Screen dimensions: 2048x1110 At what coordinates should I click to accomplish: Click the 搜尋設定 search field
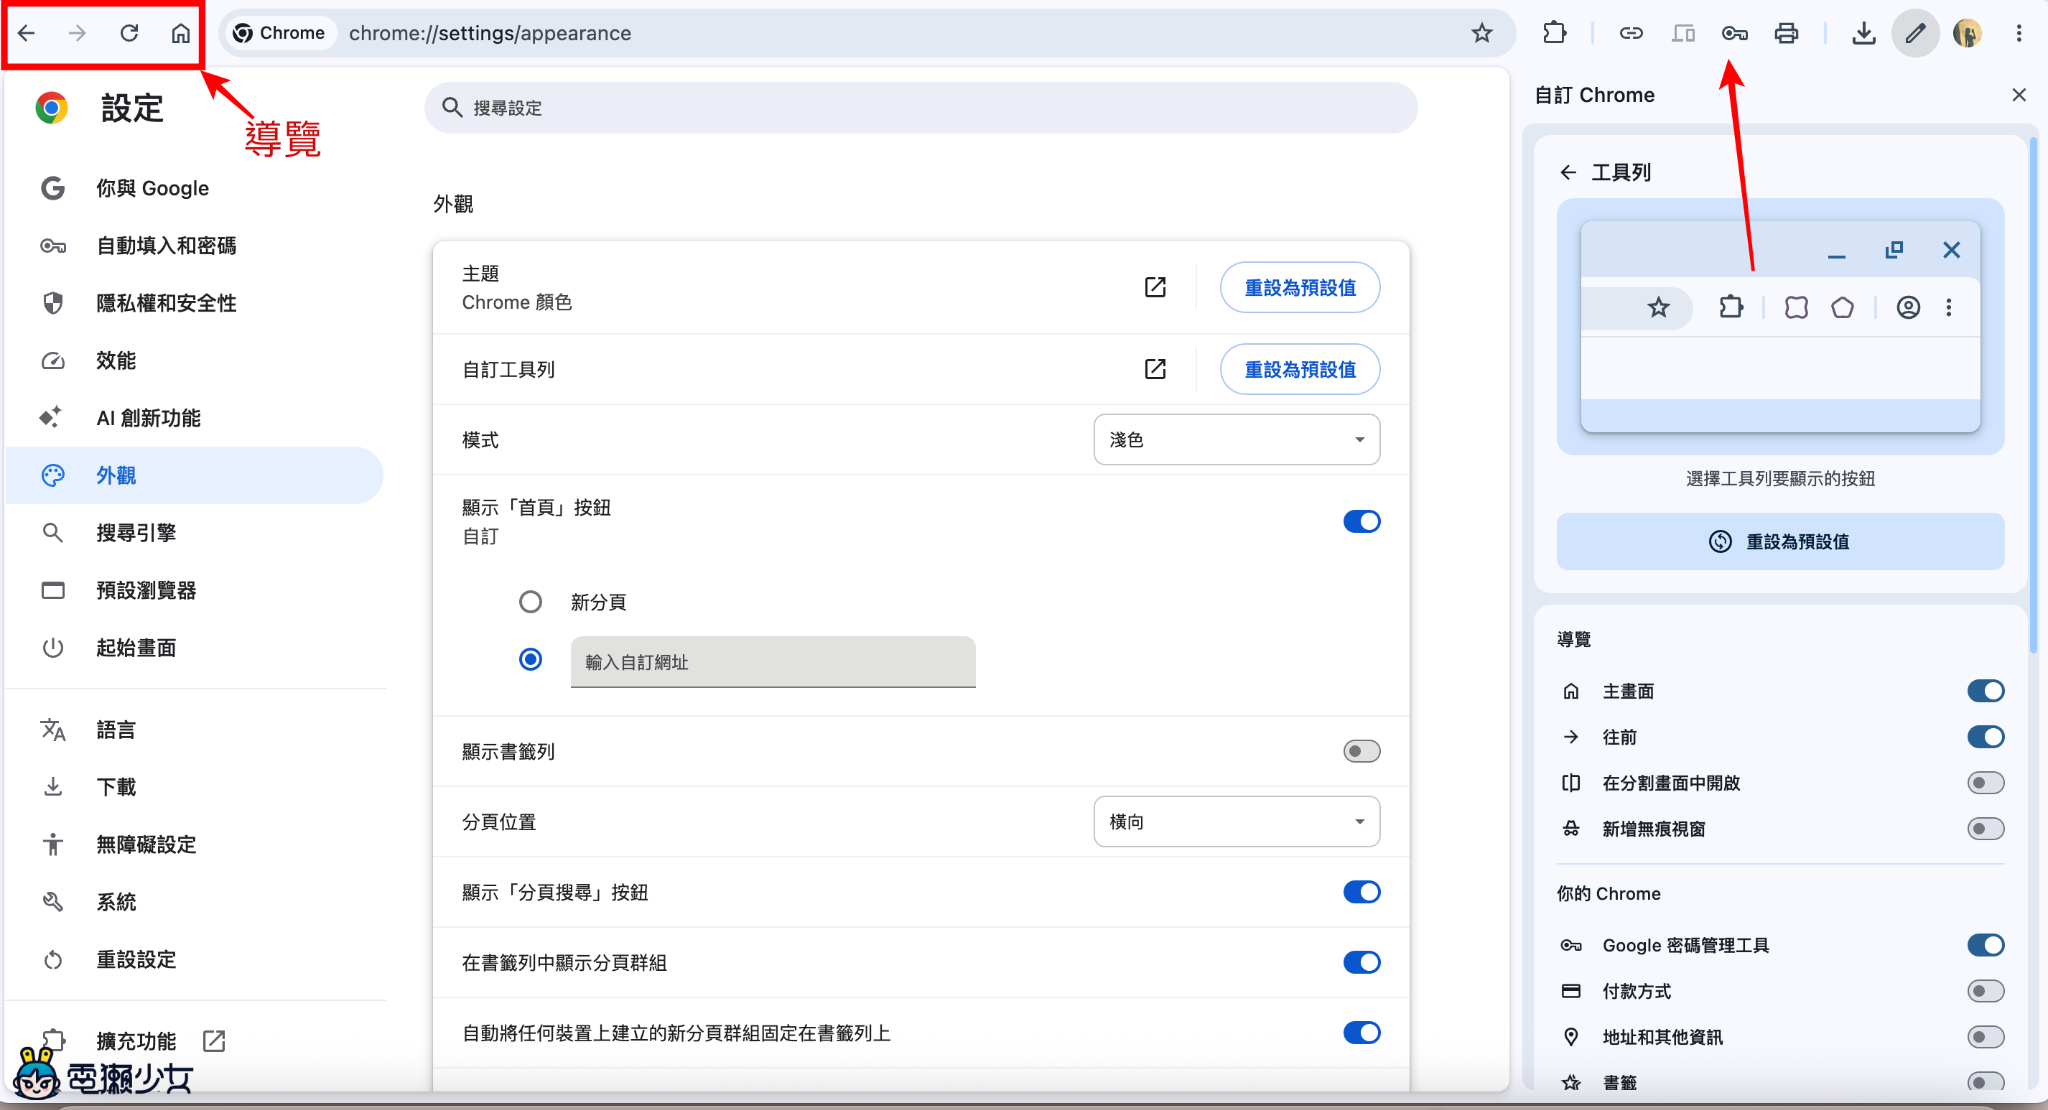920,107
